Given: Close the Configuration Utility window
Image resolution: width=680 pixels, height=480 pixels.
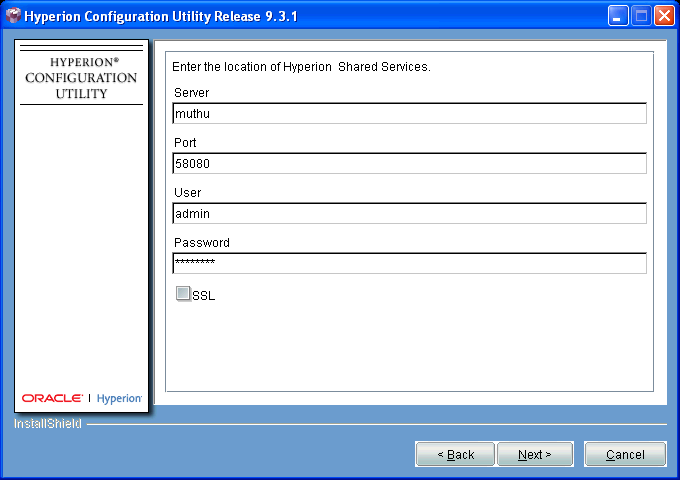Looking at the screenshot, I should pyautogui.click(x=664, y=16).
